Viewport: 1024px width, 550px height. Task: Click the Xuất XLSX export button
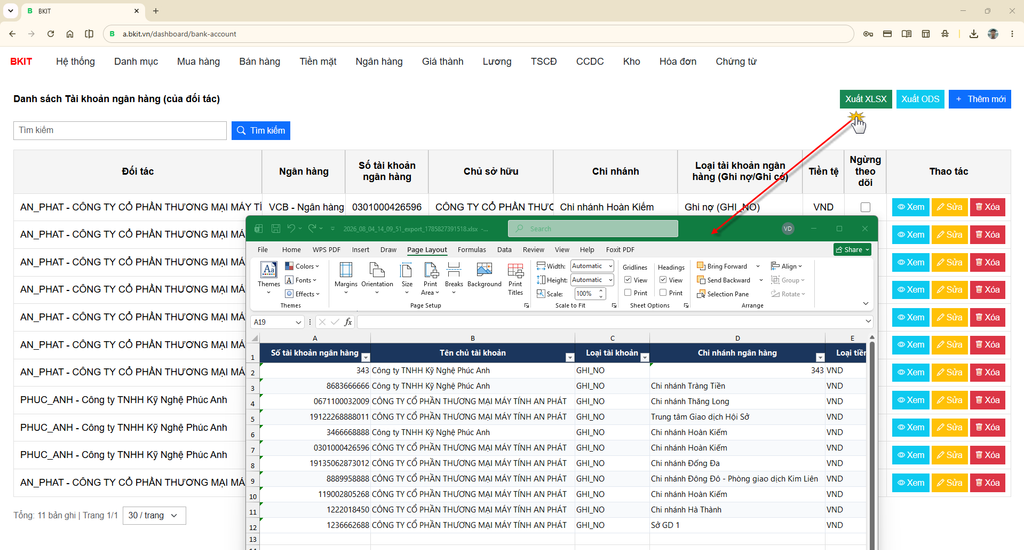pyautogui.click(x=865, y=99)
